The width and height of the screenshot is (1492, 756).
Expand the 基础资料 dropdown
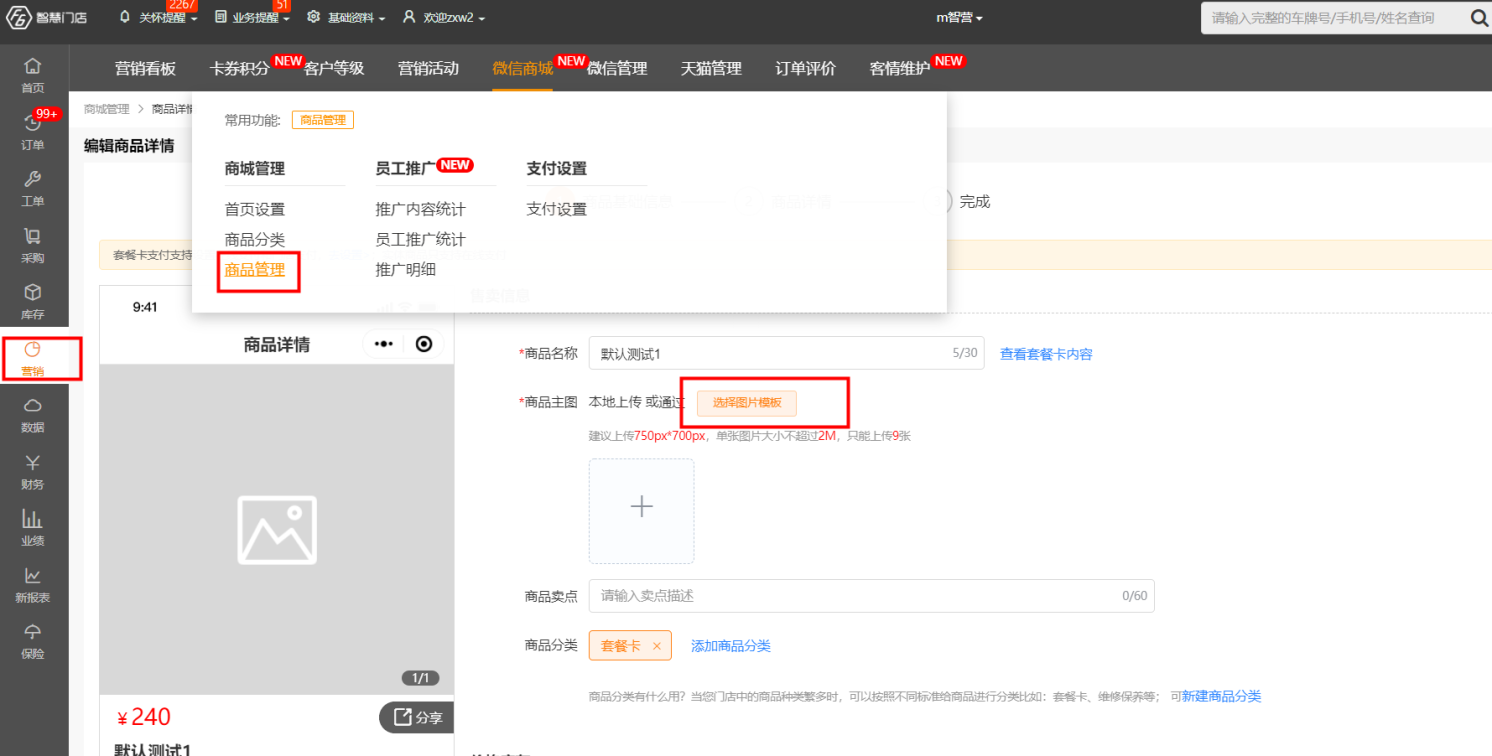[x=346, y=18]
